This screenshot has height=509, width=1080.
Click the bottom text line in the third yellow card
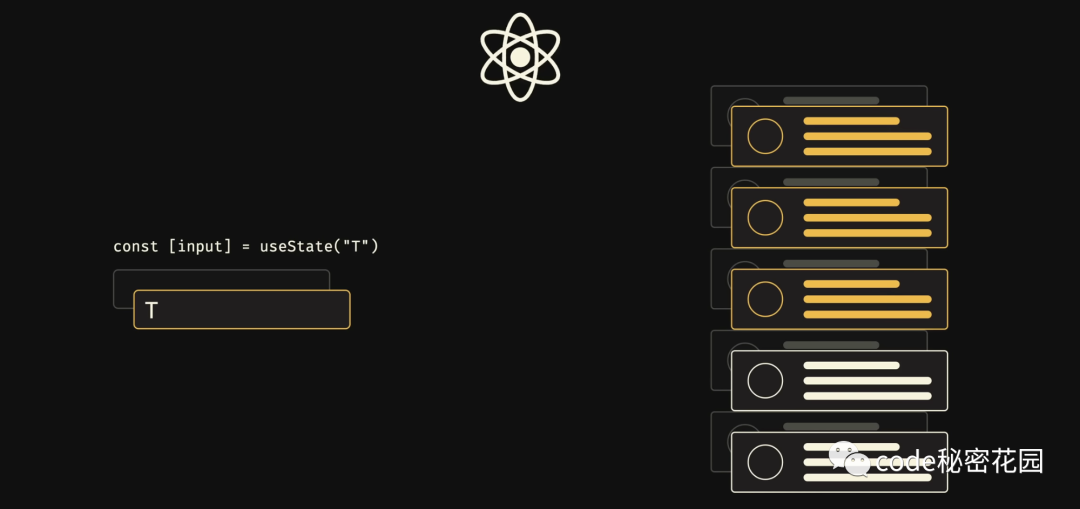(867, 314)
